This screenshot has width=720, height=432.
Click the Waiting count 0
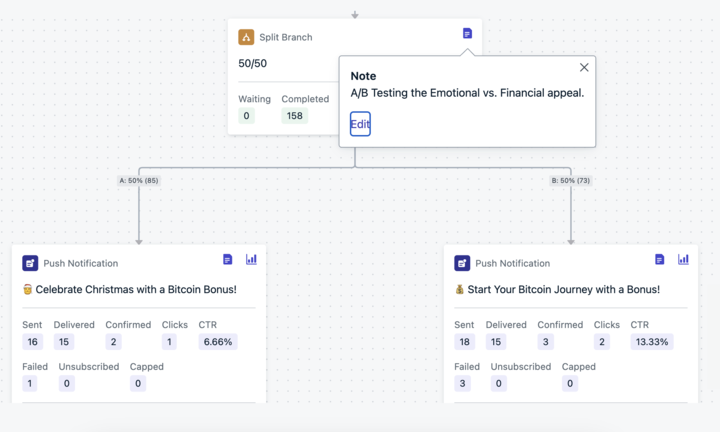click(x=247, y=116)
